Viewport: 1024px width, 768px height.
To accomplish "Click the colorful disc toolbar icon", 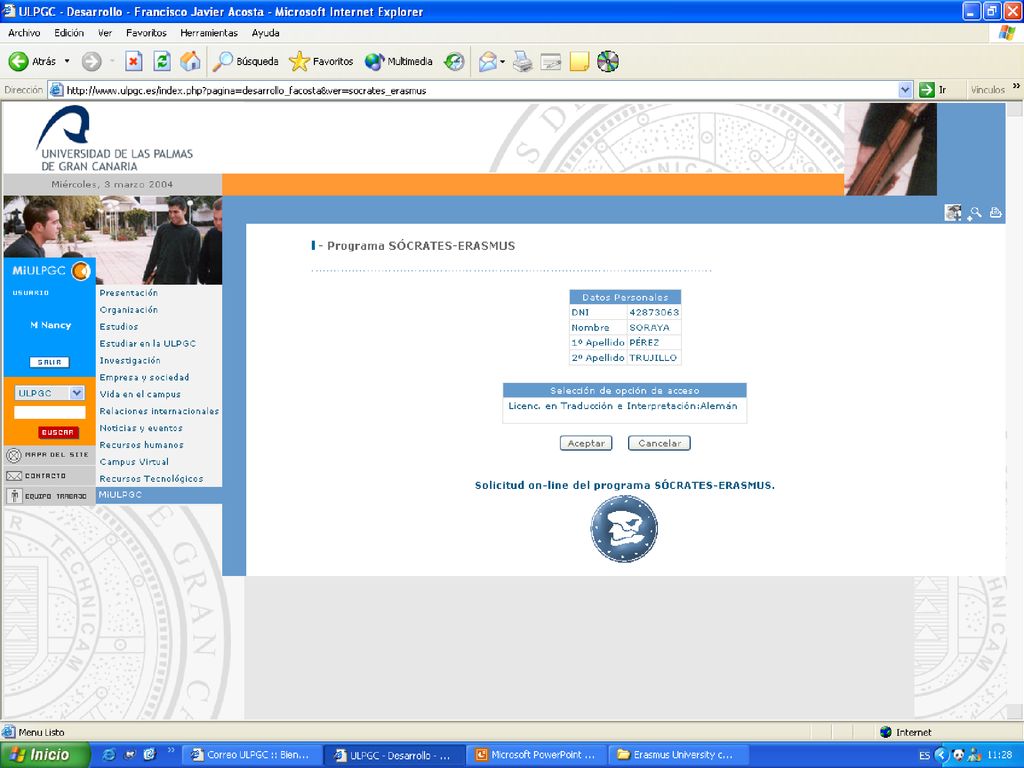I will point(607,61).
